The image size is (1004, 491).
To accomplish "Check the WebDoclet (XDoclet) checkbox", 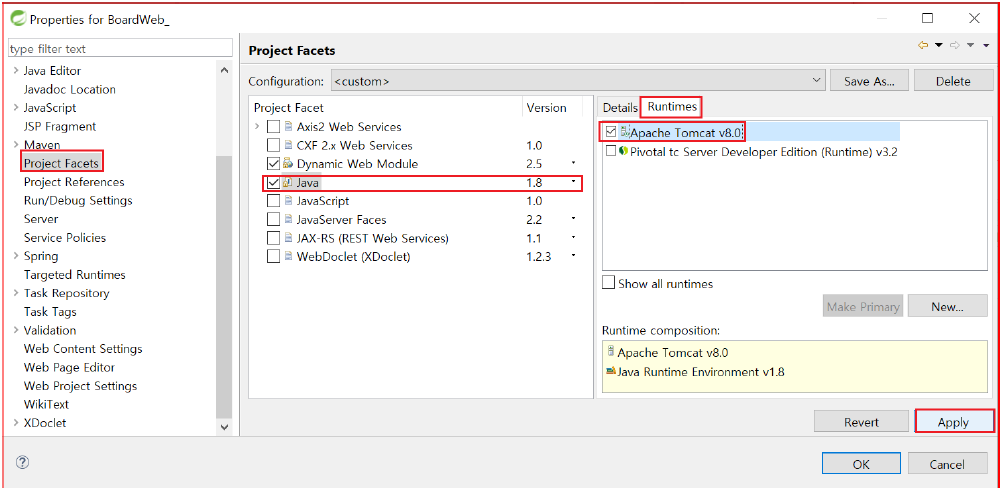I will tap(273, 257).
